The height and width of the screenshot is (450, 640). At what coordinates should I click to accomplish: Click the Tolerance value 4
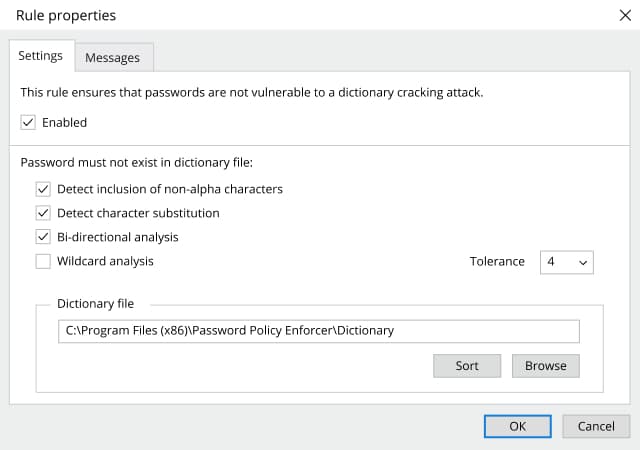pos(551,262)
